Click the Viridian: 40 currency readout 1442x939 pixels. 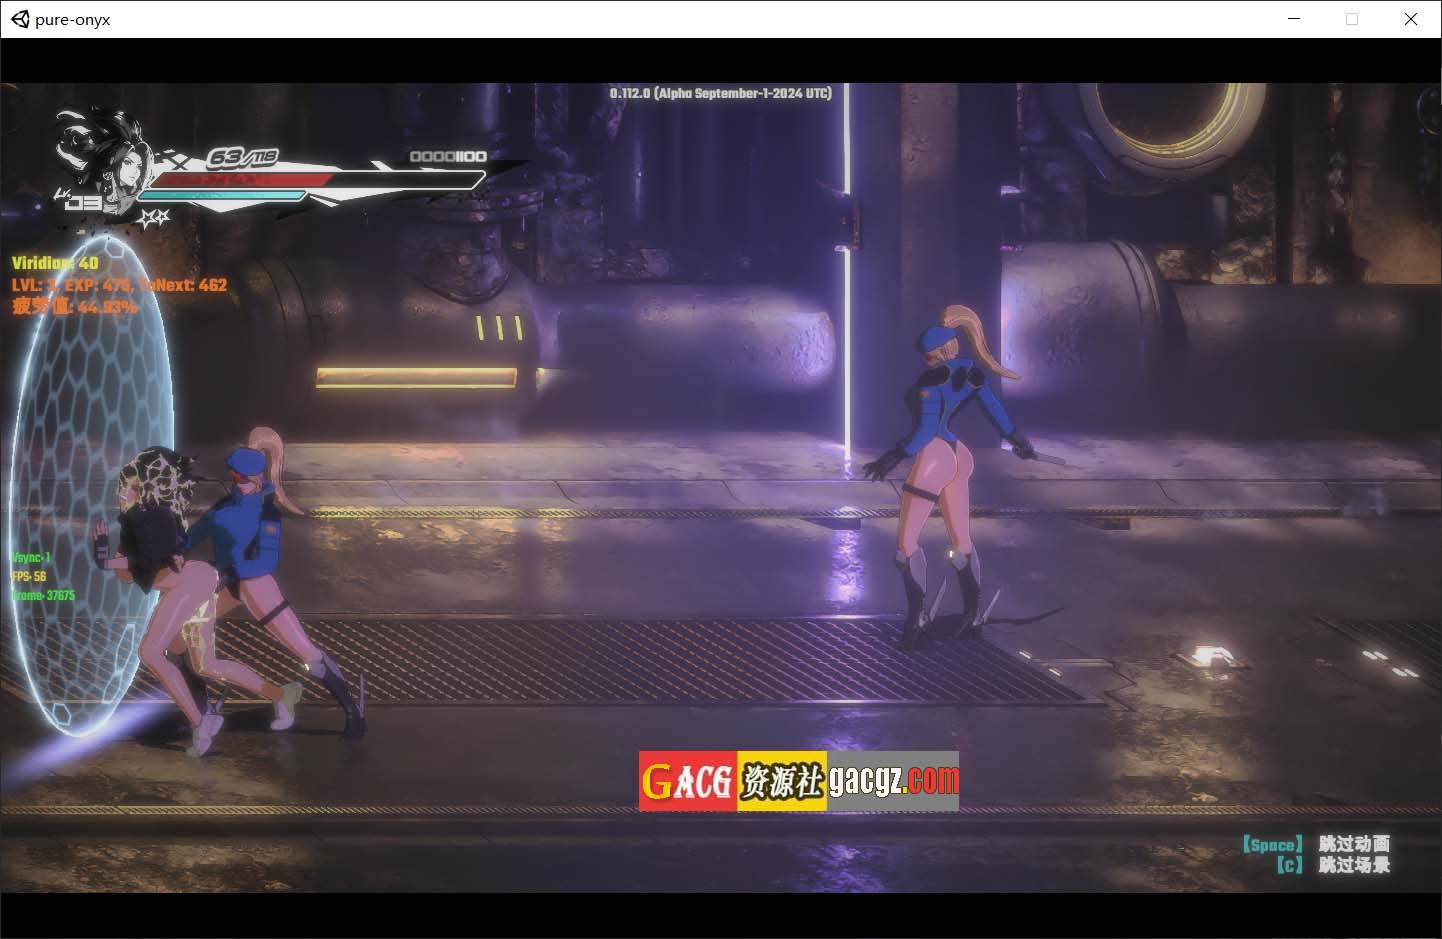(x=55, y=263)
